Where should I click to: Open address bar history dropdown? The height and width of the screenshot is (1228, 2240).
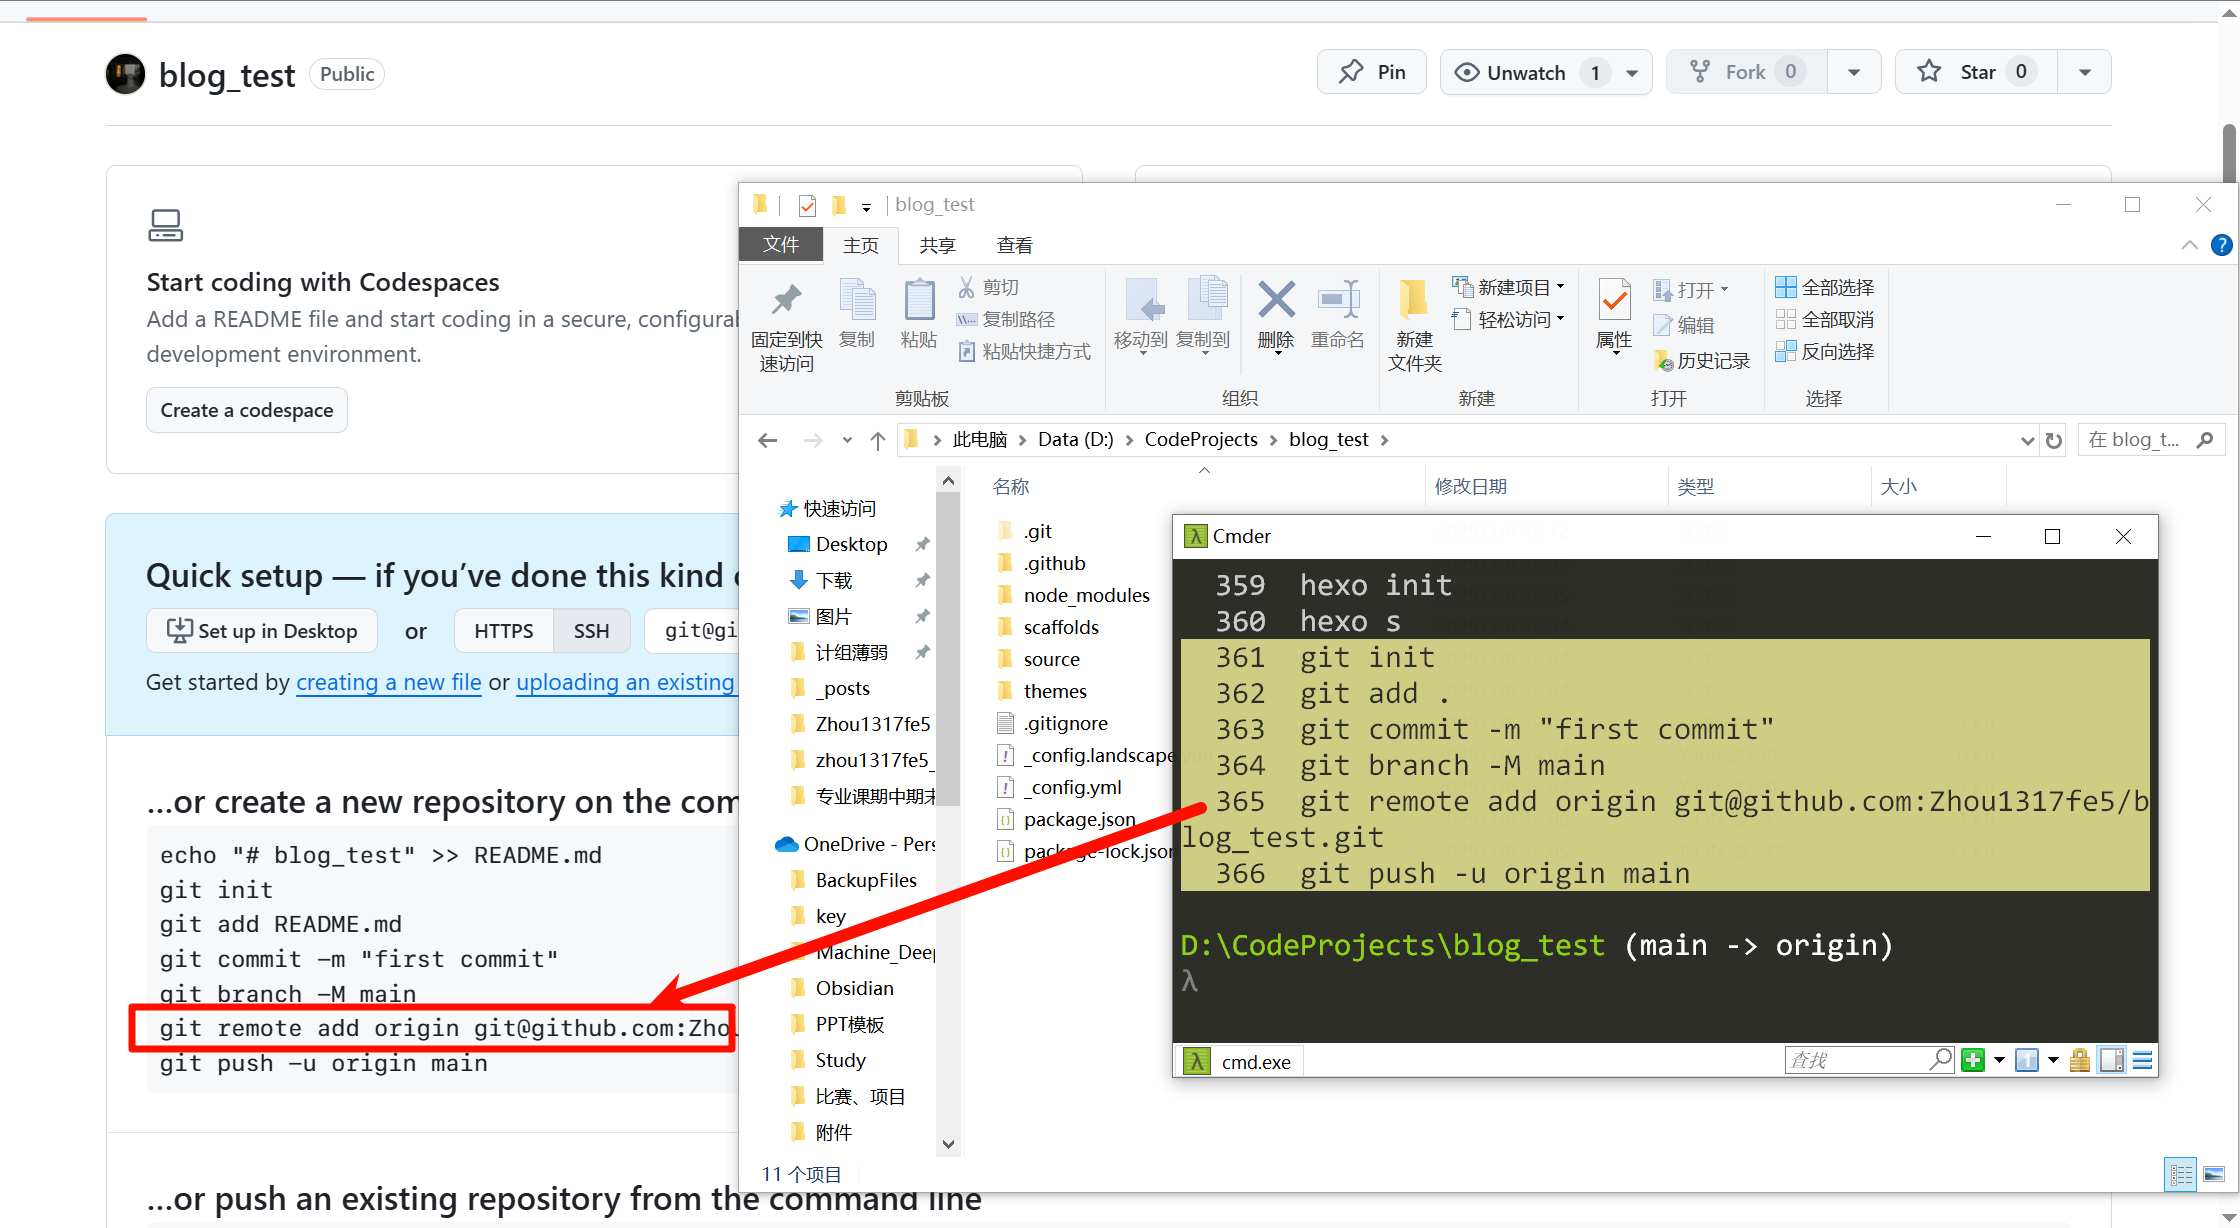click(x=2027, y=440)
